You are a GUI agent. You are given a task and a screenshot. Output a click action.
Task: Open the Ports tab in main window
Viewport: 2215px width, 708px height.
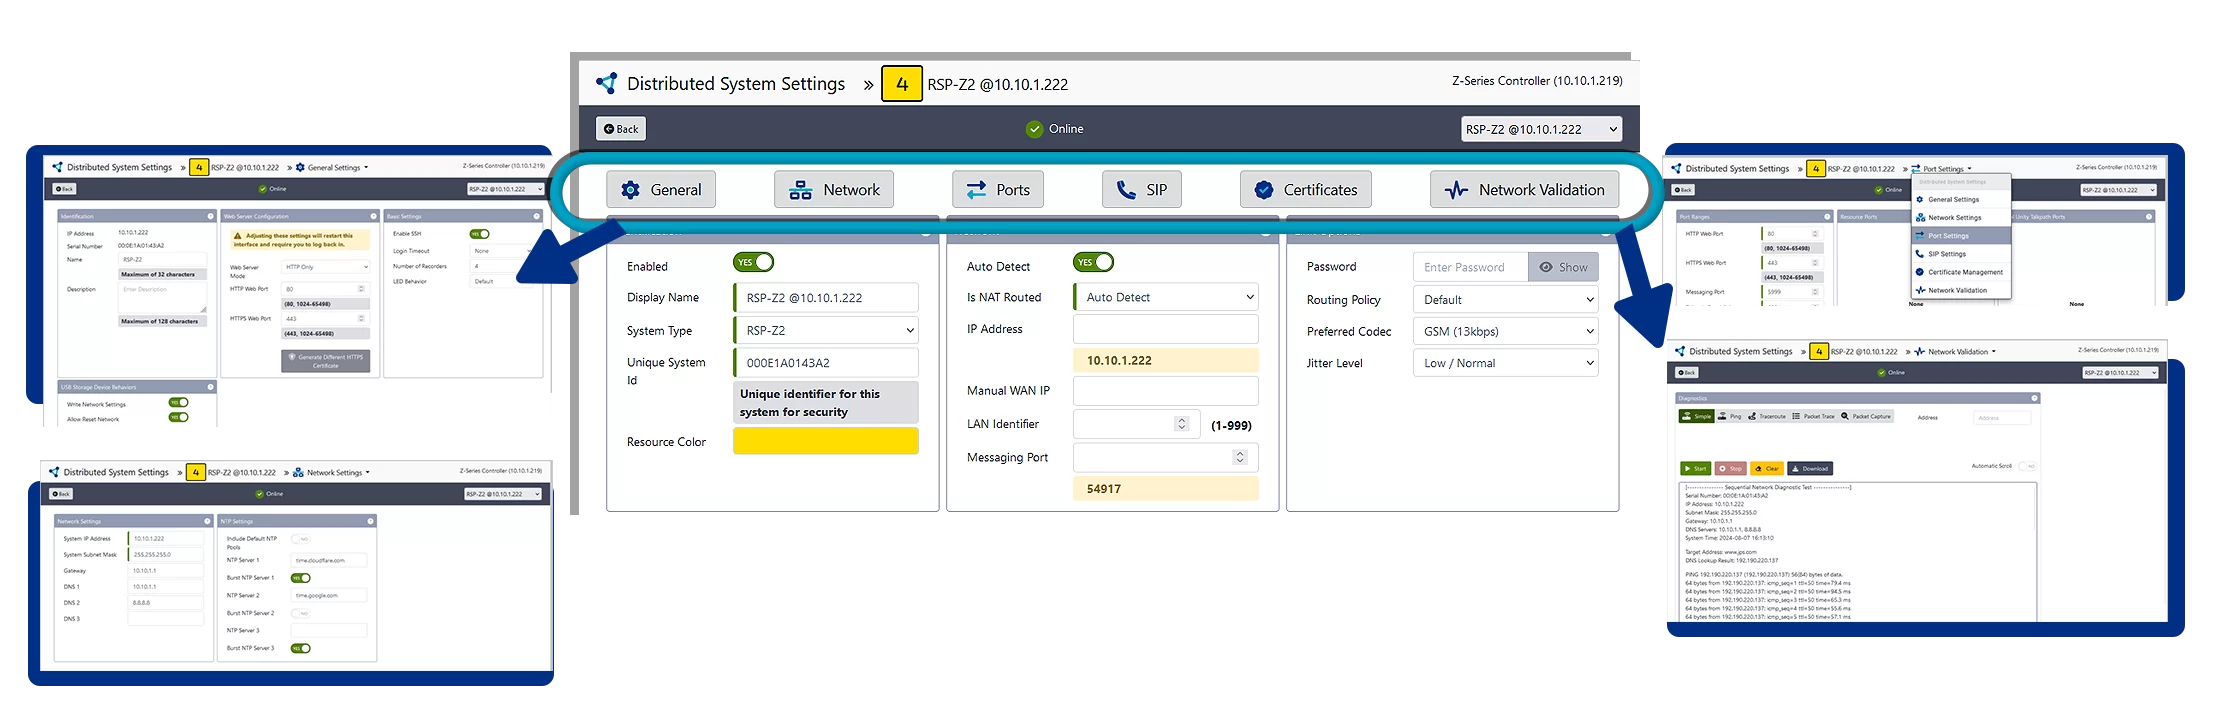tap(998, 190)
